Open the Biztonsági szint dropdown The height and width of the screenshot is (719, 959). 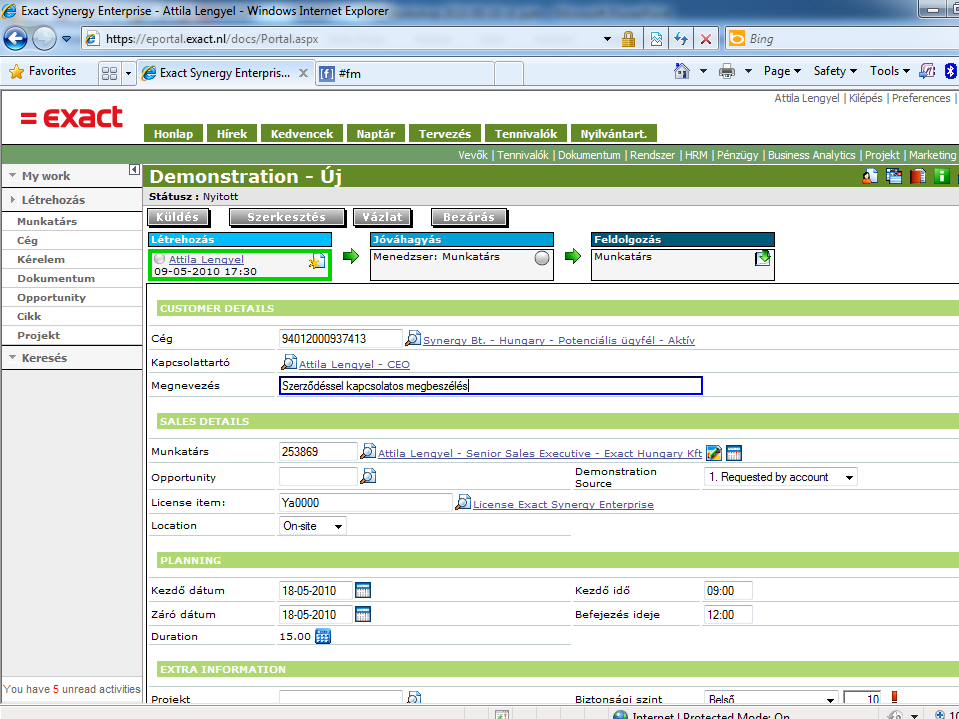point(771,698)
